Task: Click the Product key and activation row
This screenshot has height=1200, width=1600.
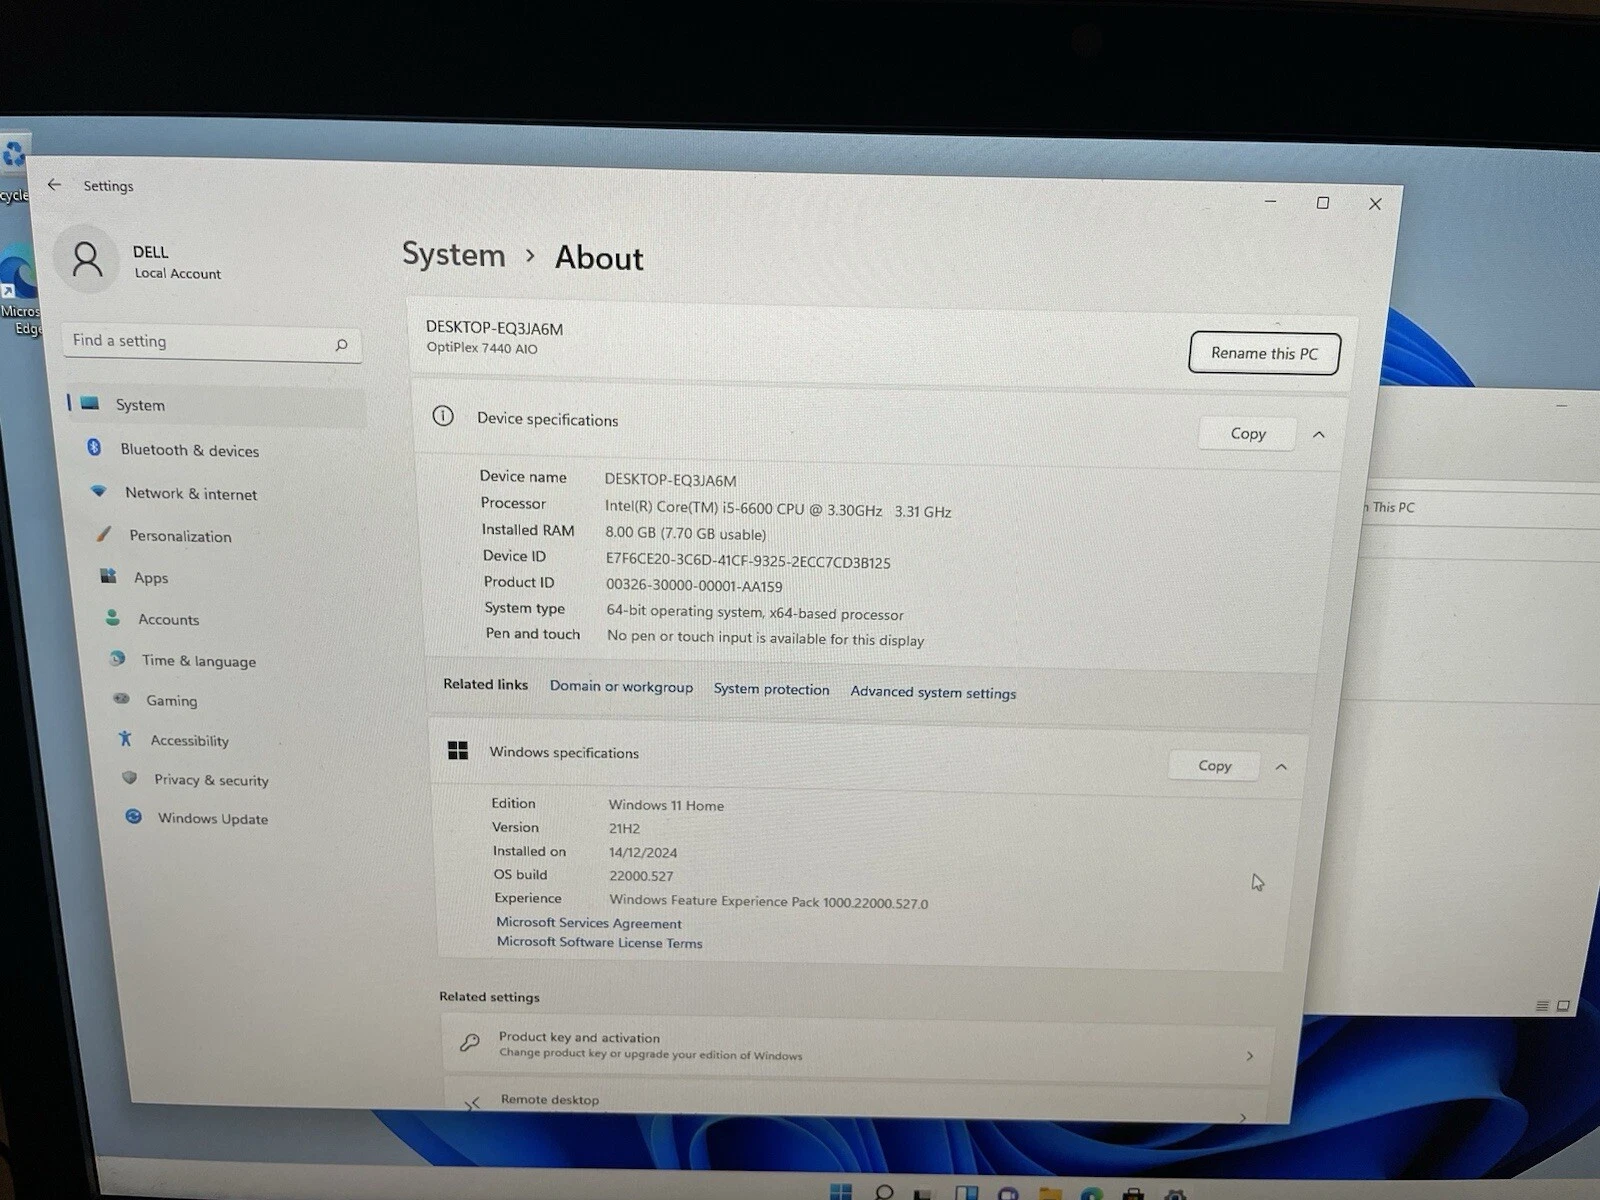Action: click(x=857, y=1047)
